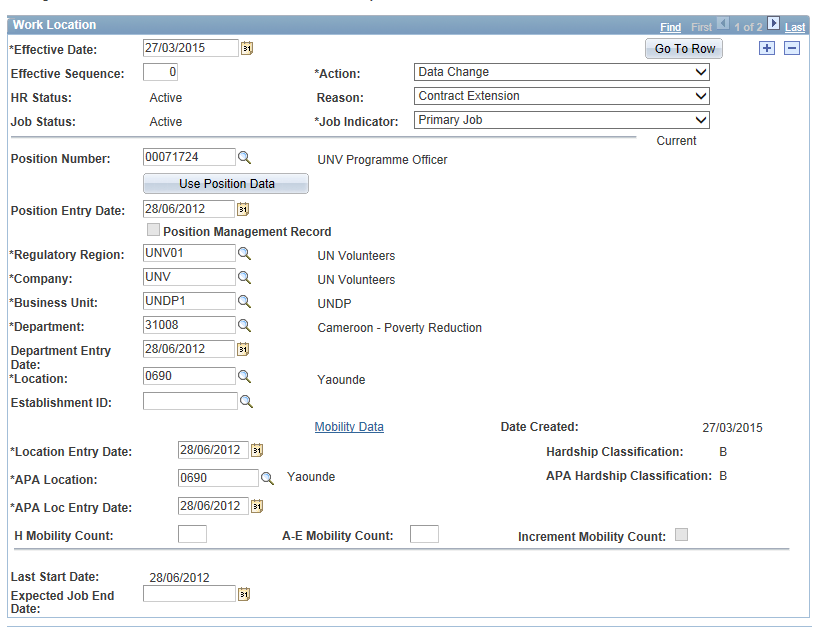Open the Job Indicator dropdown
This screenshot has height=627, width=838.
[562, 120]
